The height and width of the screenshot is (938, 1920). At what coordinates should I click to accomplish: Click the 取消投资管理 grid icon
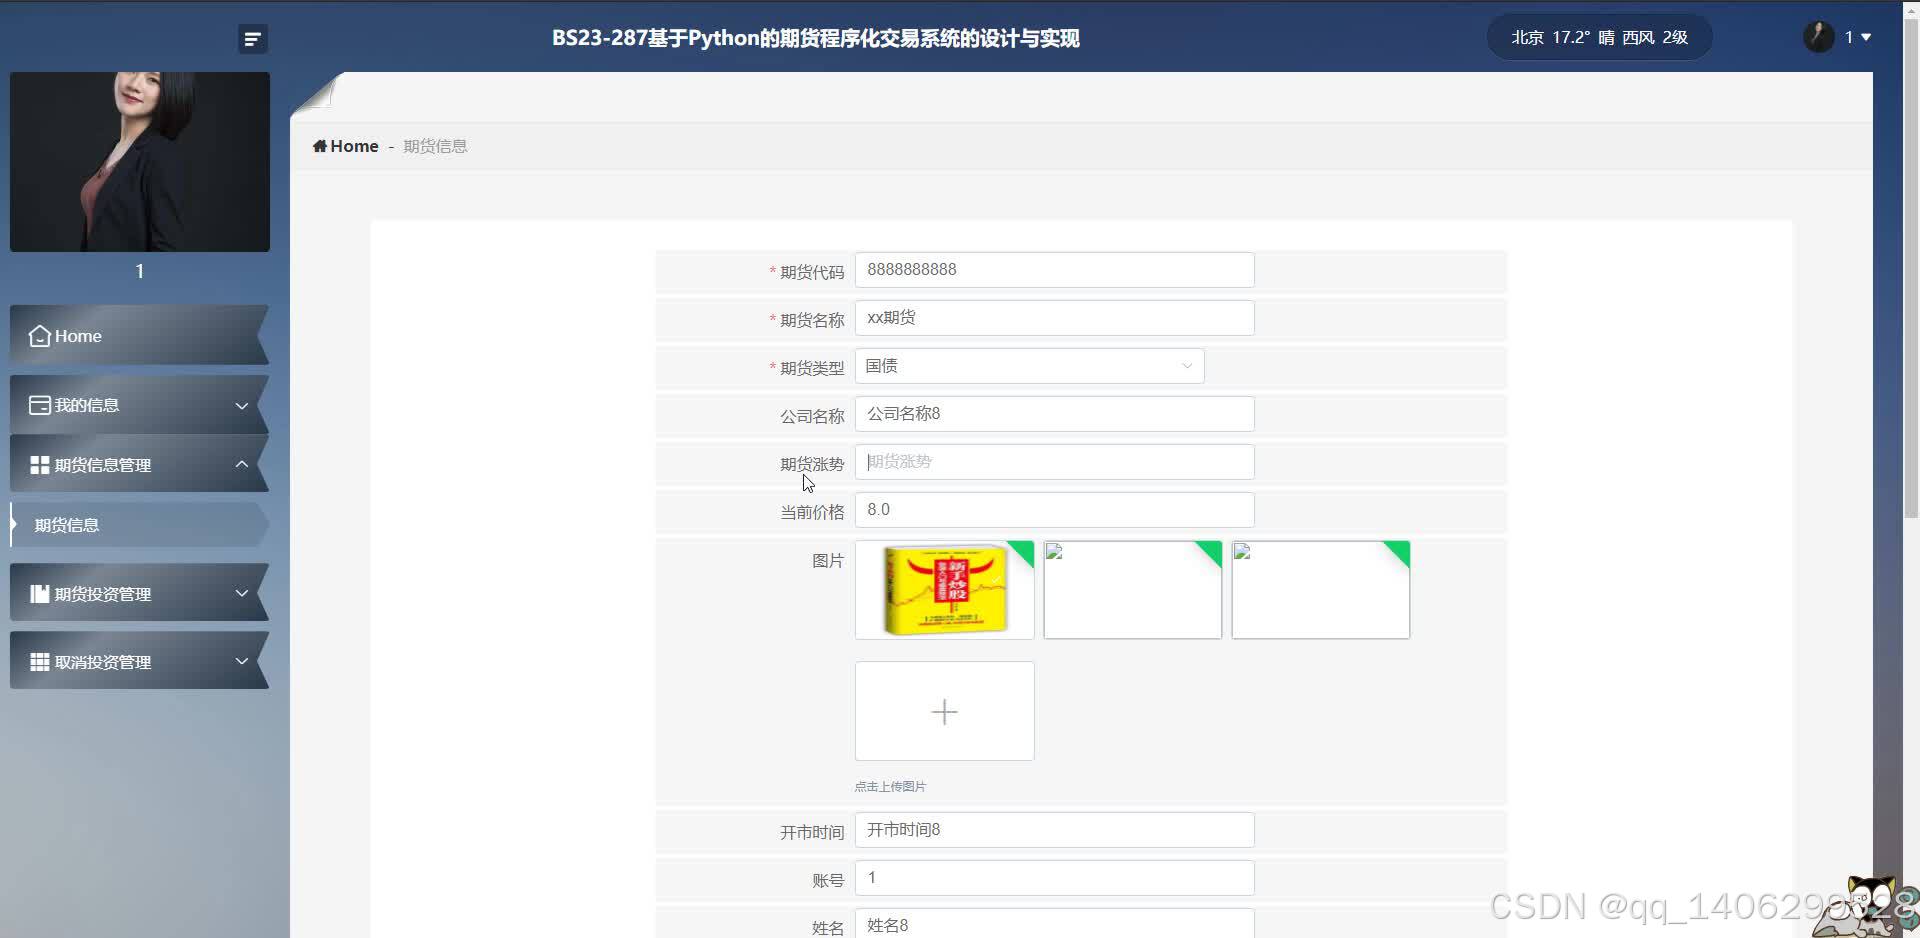pos(38,660)
